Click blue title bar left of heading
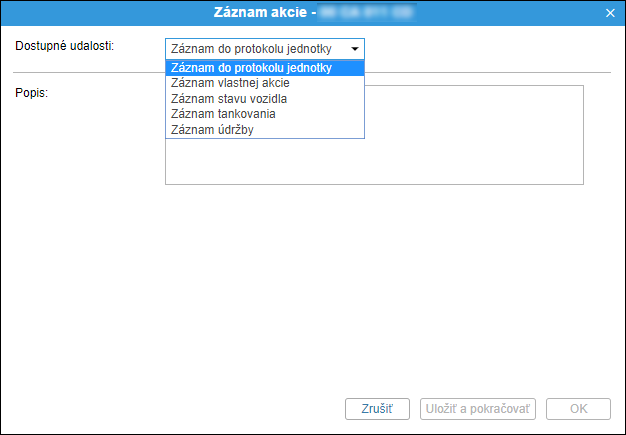626x435 pixels. pos(106,13)
